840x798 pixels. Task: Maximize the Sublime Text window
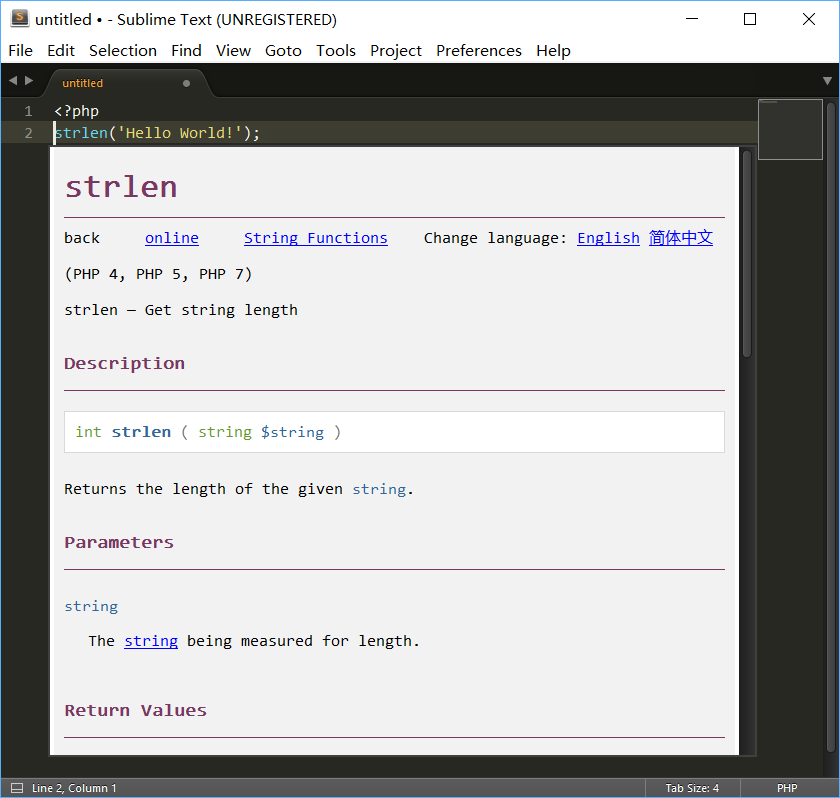(750, 19)
